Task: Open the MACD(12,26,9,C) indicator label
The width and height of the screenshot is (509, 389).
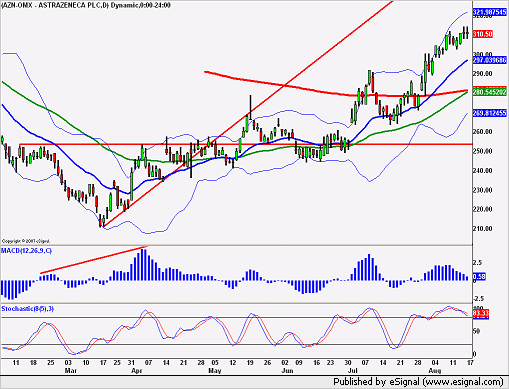Action: pos(26,251)
